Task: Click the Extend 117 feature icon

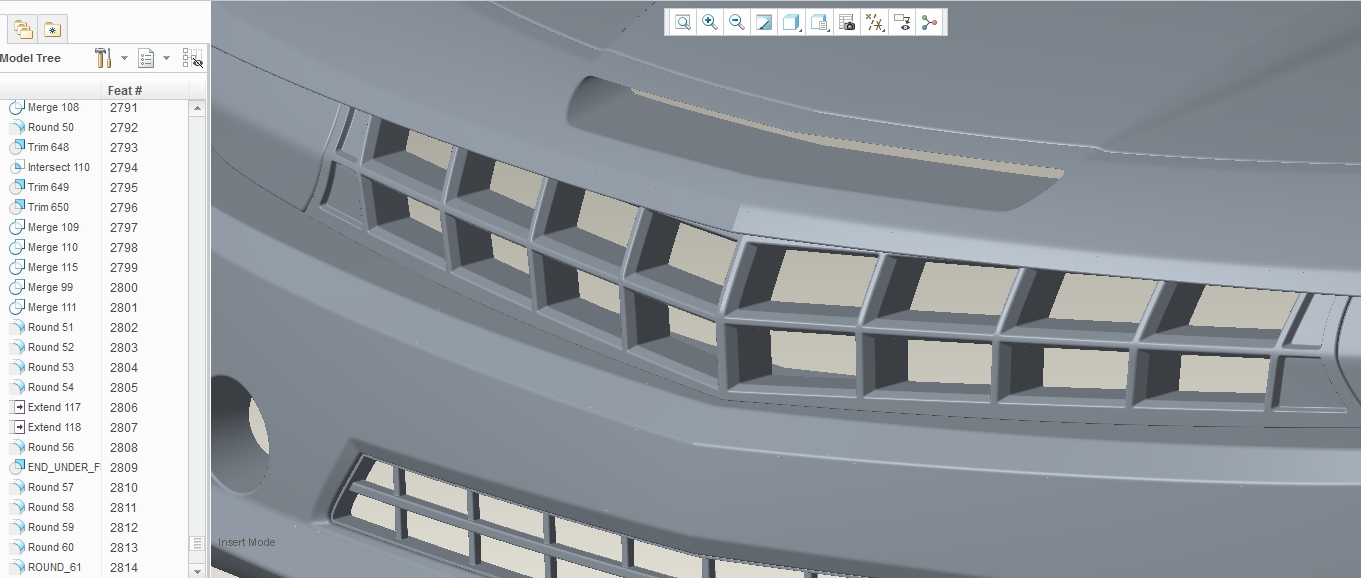Action: pyautogui.click(x=17, y=407)
